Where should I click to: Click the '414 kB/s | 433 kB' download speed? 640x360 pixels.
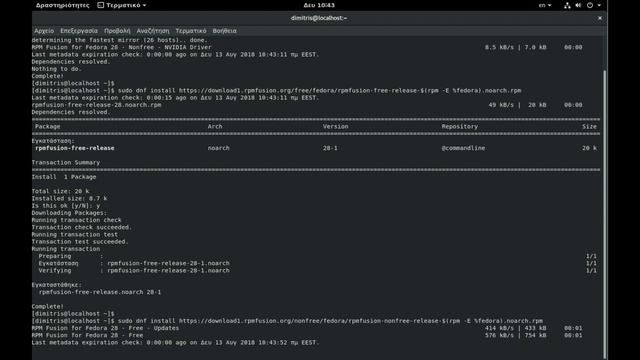[516, 328]
